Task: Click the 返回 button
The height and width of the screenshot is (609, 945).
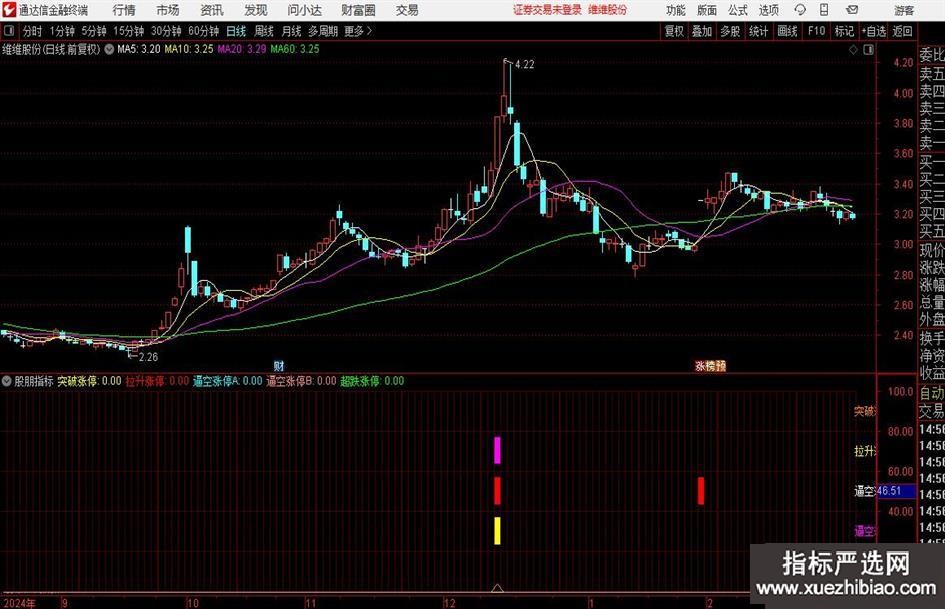Action: [902, 31]
